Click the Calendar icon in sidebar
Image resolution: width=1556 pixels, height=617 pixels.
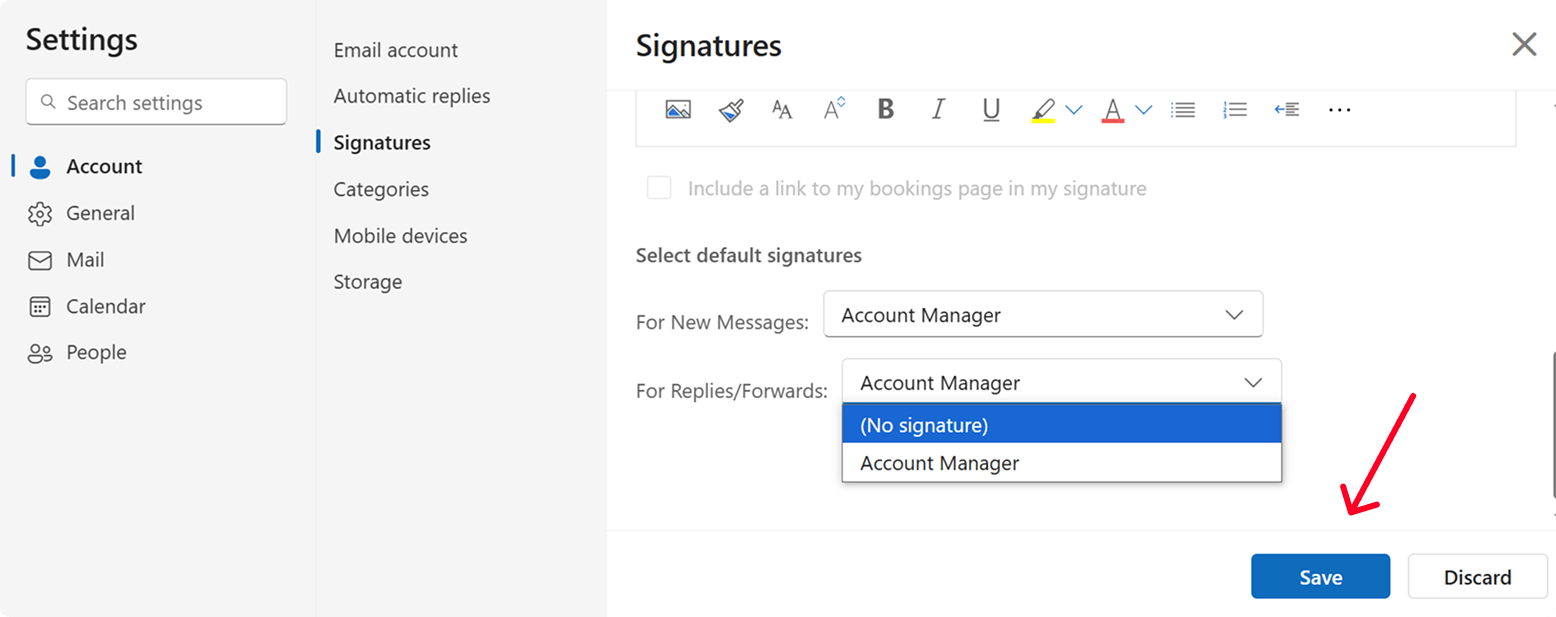click(x=40, y=307)
